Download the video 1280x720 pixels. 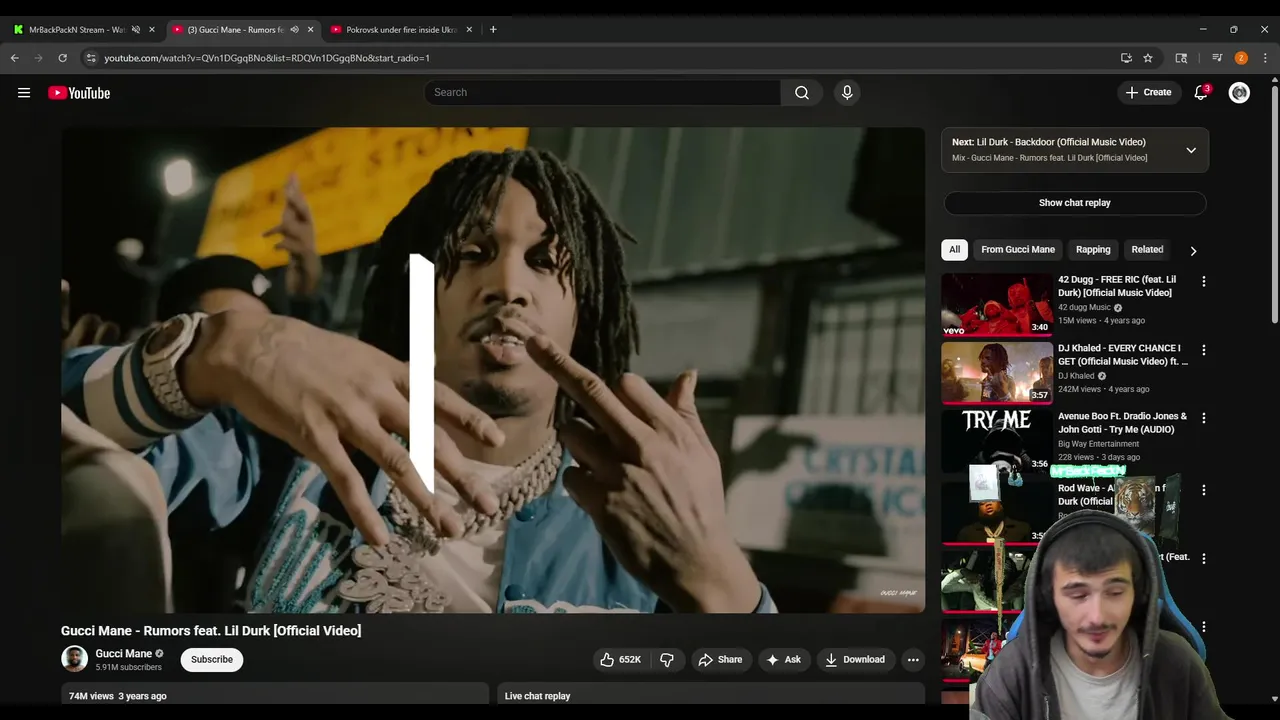(x=855, y=660)
